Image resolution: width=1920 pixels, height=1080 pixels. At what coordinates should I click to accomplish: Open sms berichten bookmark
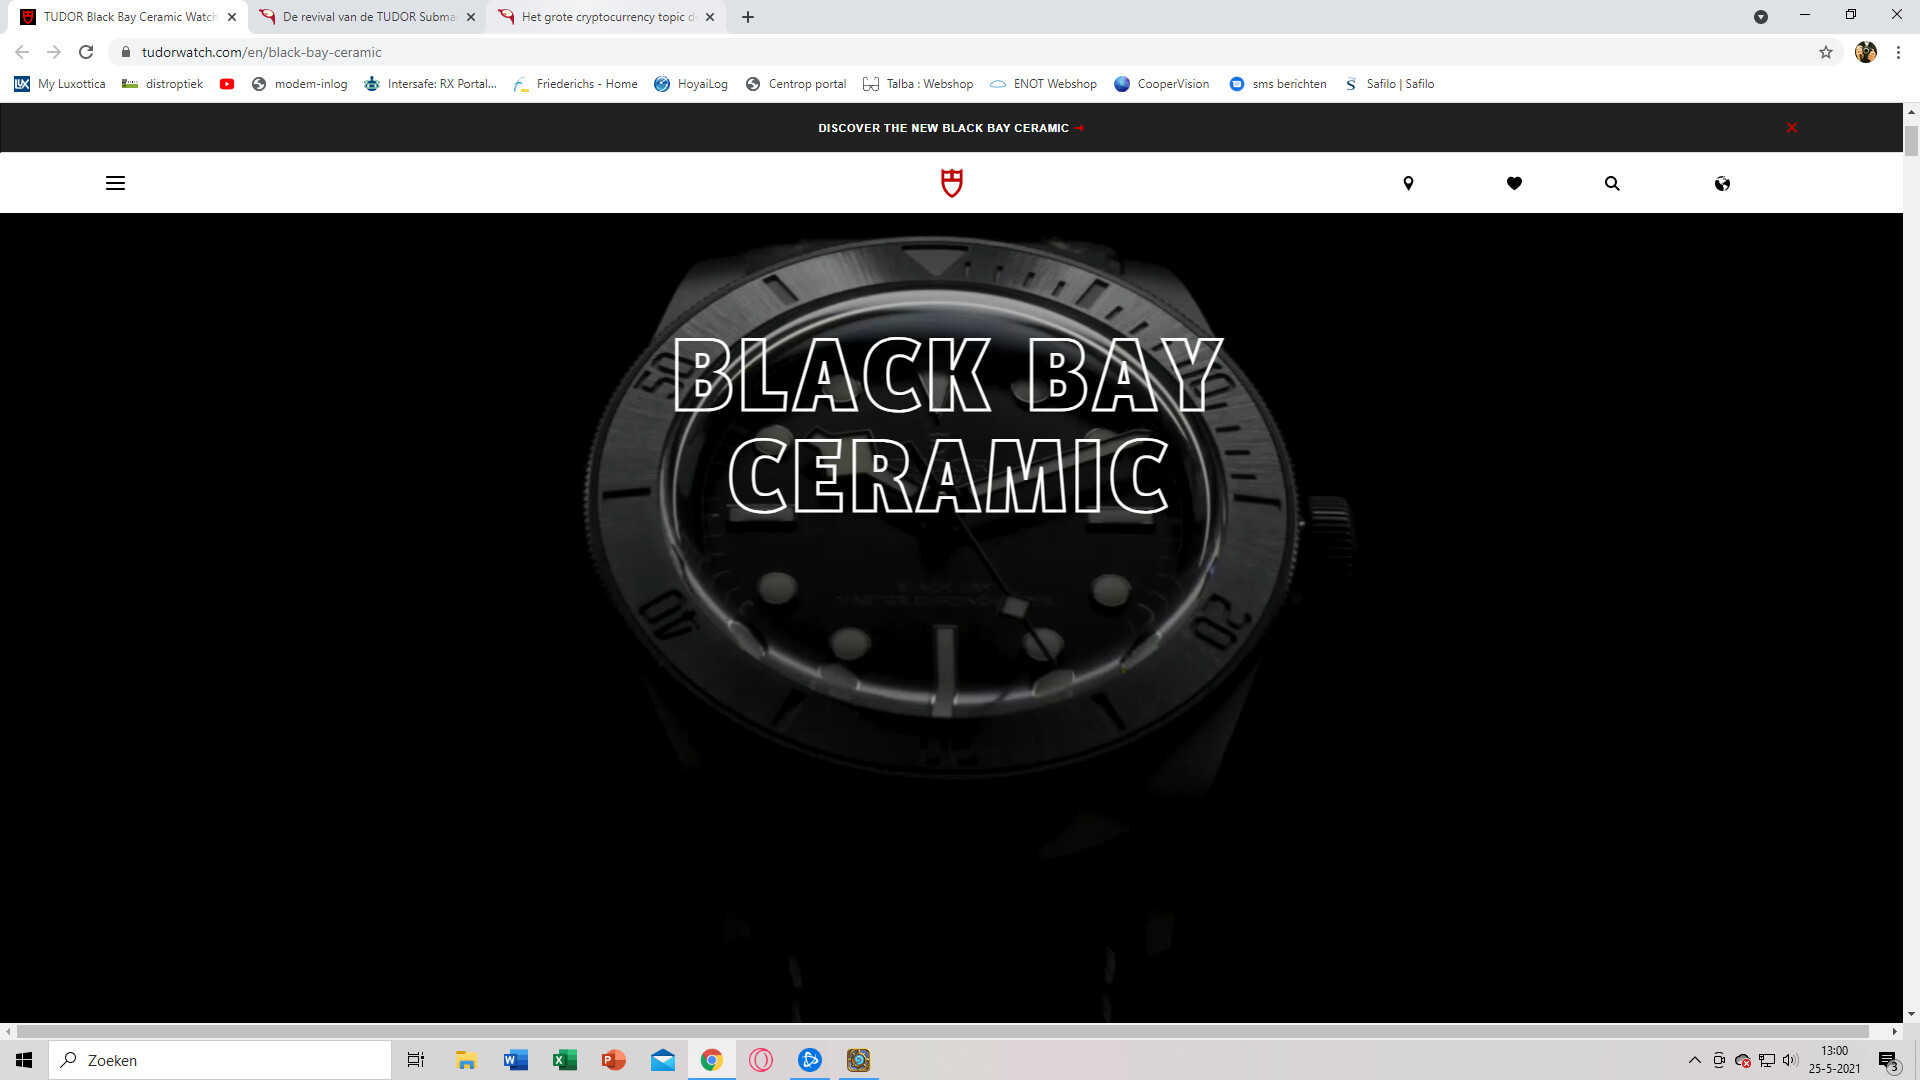pyautogui.click(x=1278, y=84)
